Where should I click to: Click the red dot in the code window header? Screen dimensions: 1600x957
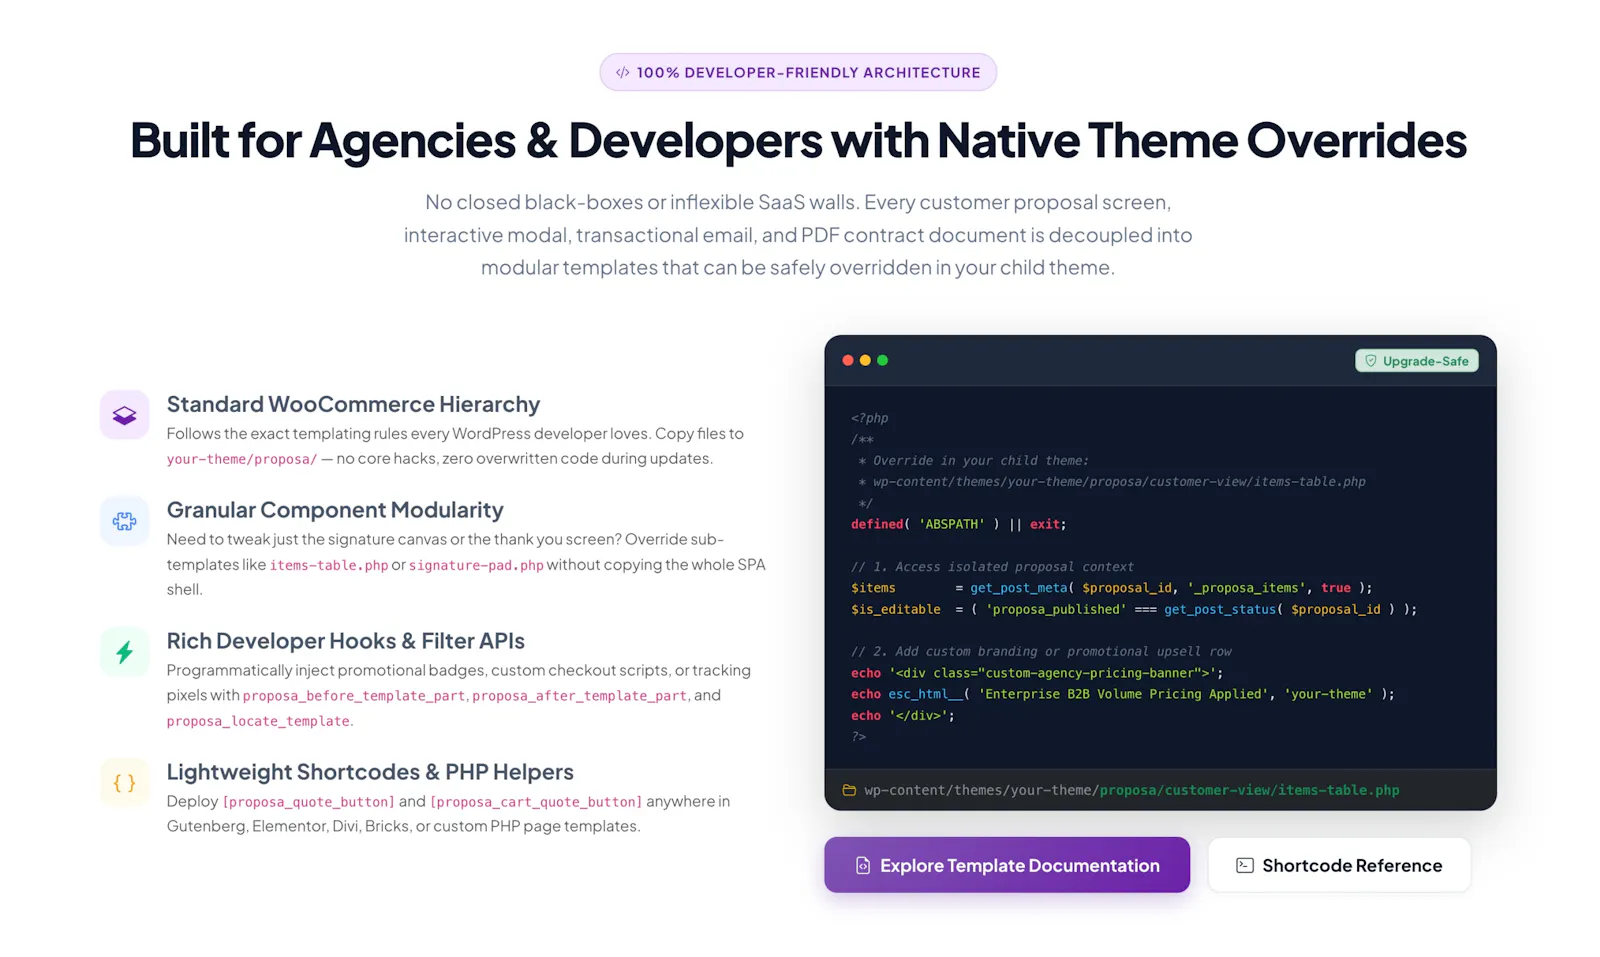pyautogui.click(x=848, y=360)
